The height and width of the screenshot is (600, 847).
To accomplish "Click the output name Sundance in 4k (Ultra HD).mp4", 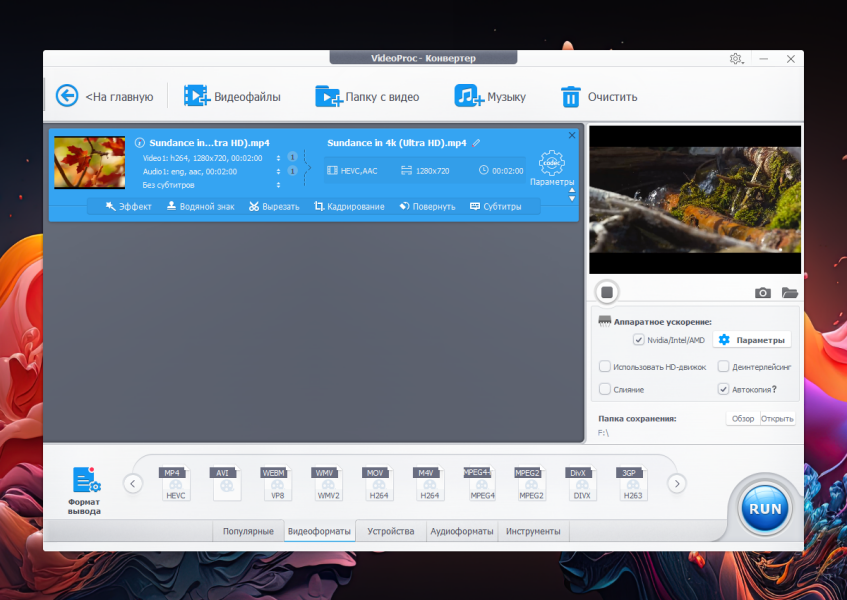I will tap(396, 143).
